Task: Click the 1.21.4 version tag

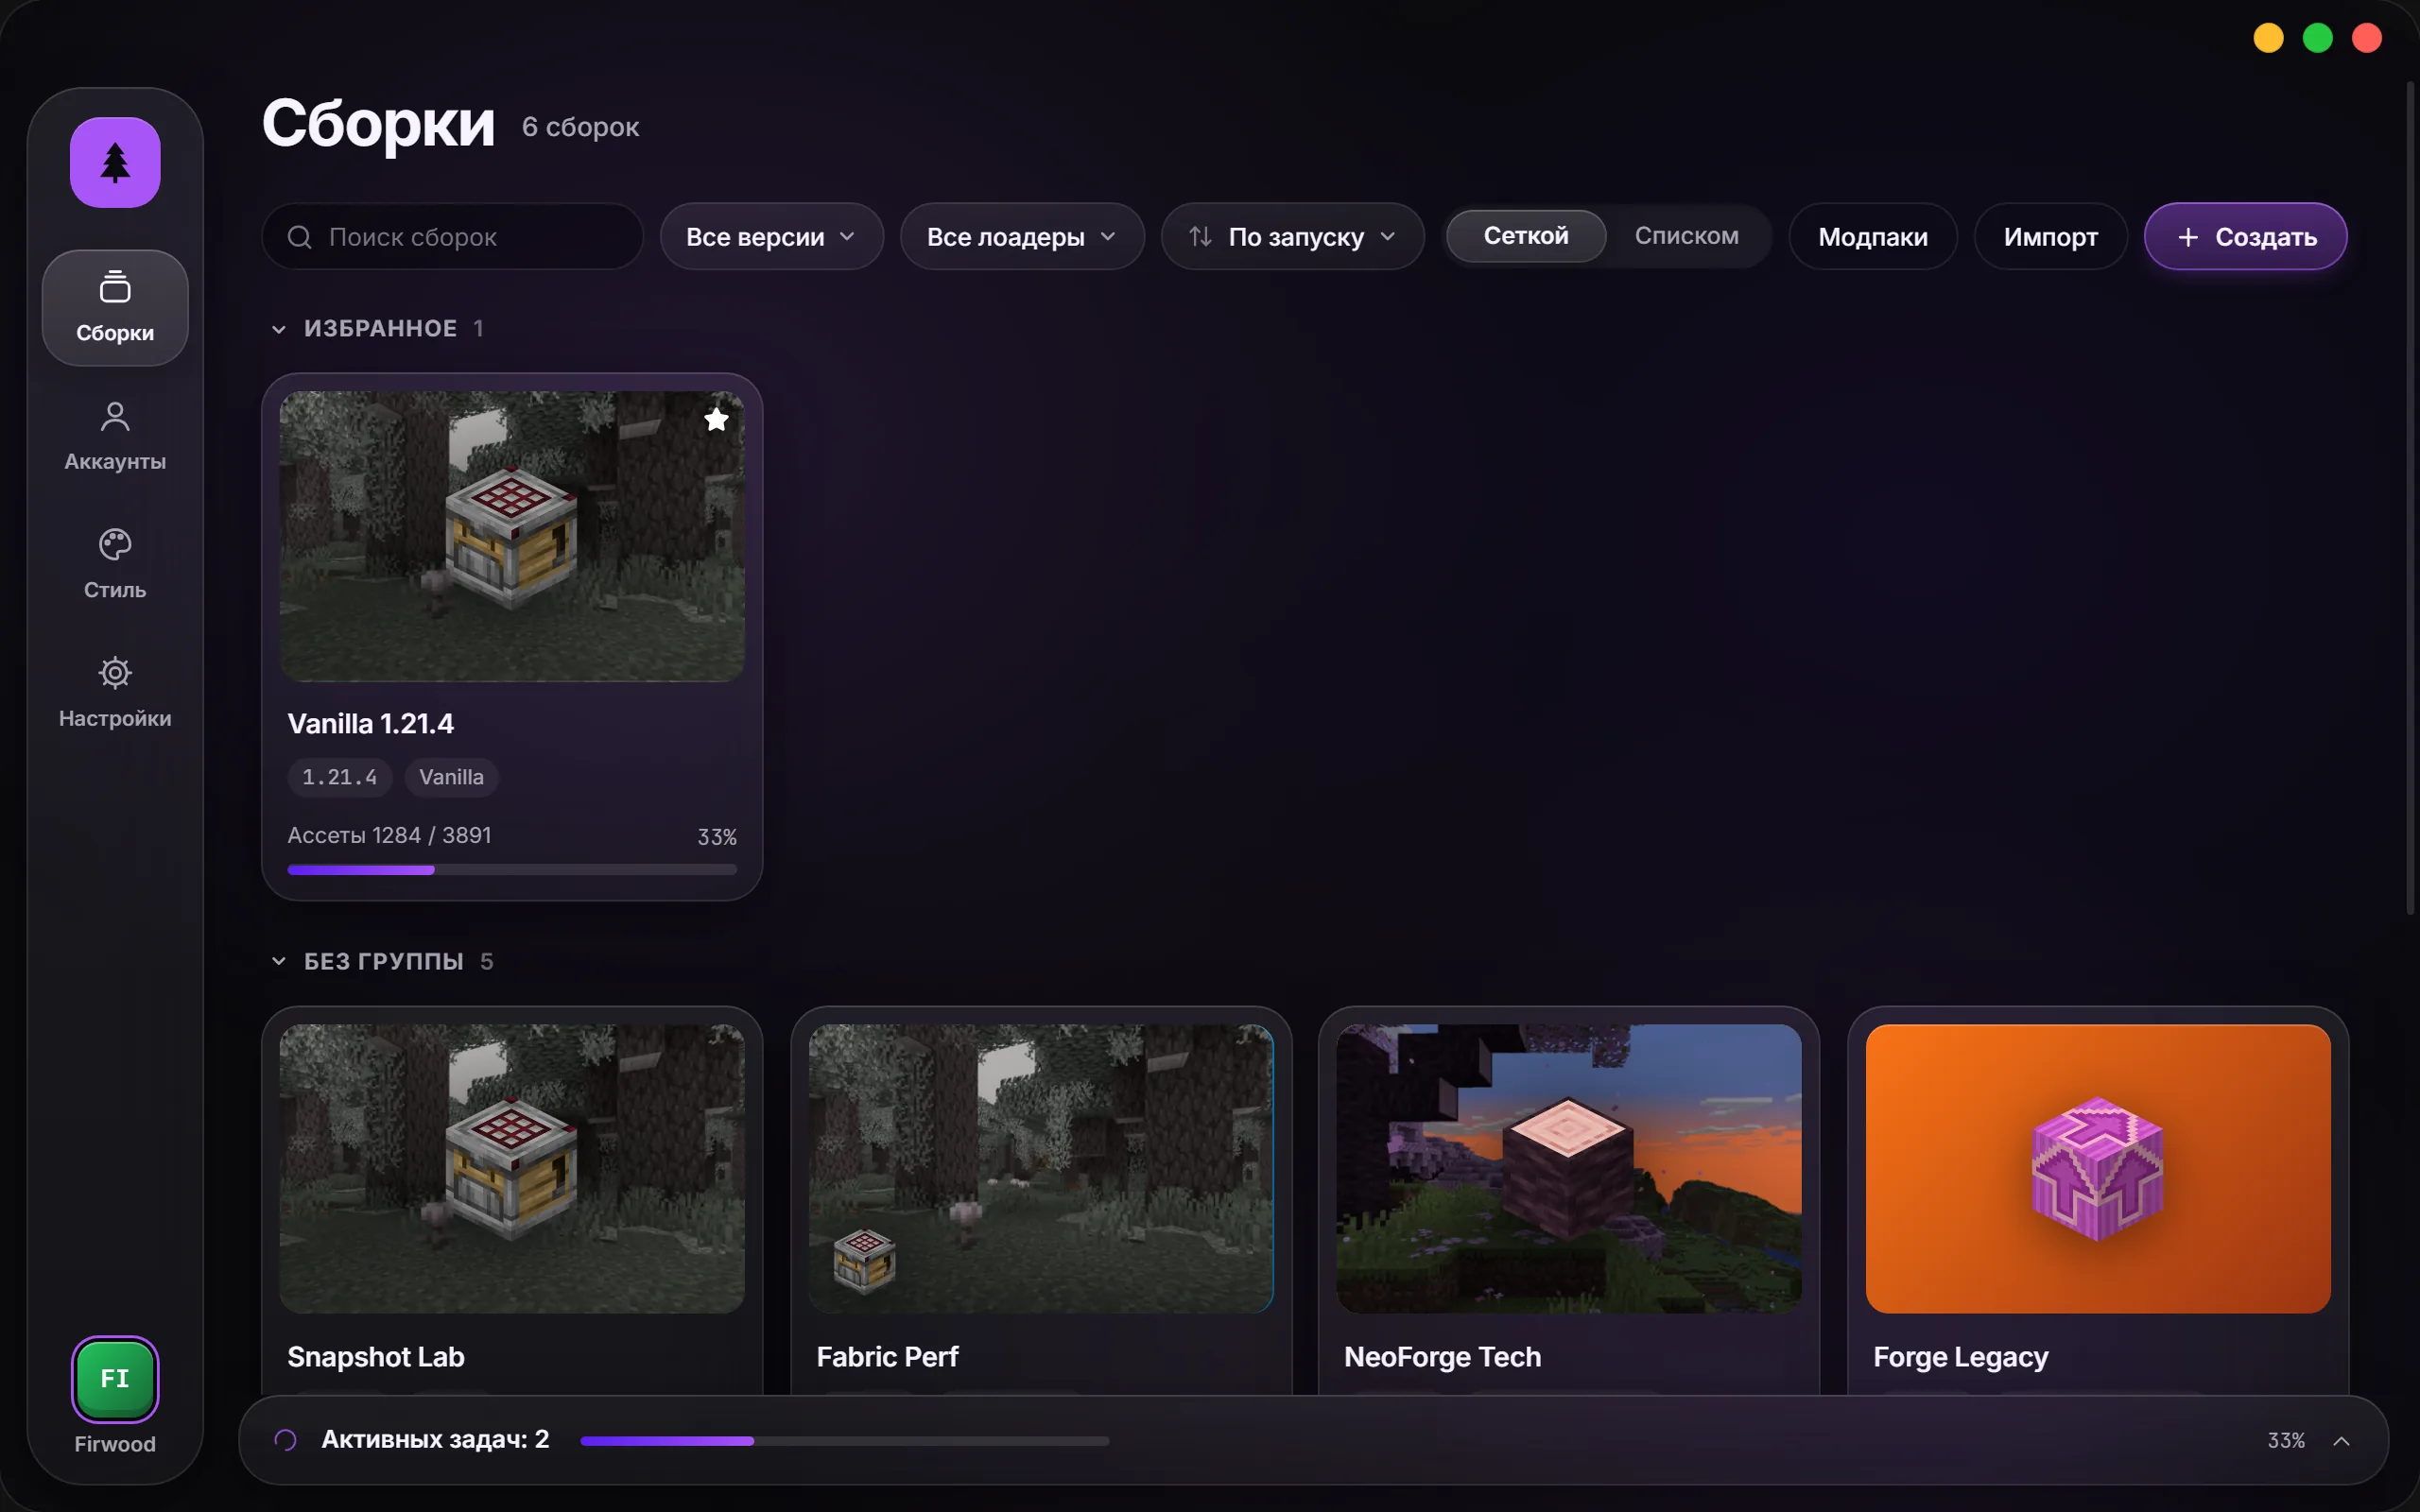Action: click(x=340, y=777)
